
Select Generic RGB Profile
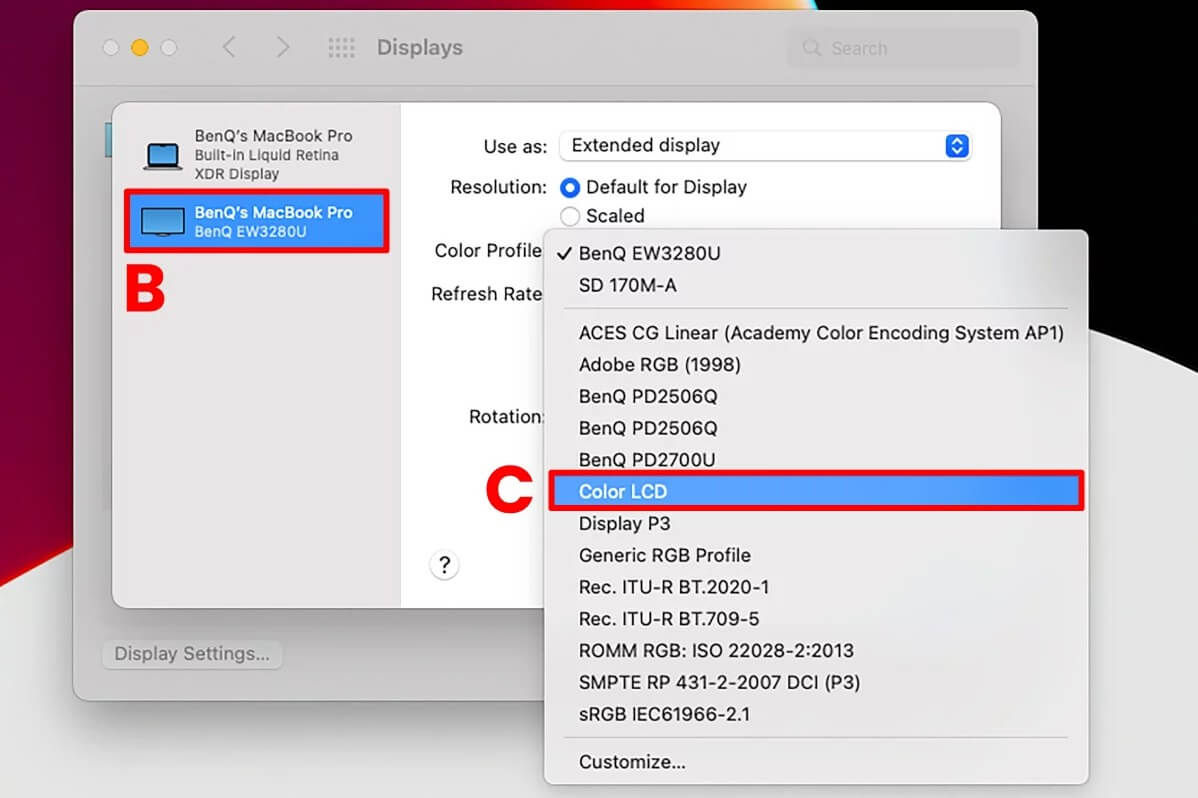pos(815,555)
